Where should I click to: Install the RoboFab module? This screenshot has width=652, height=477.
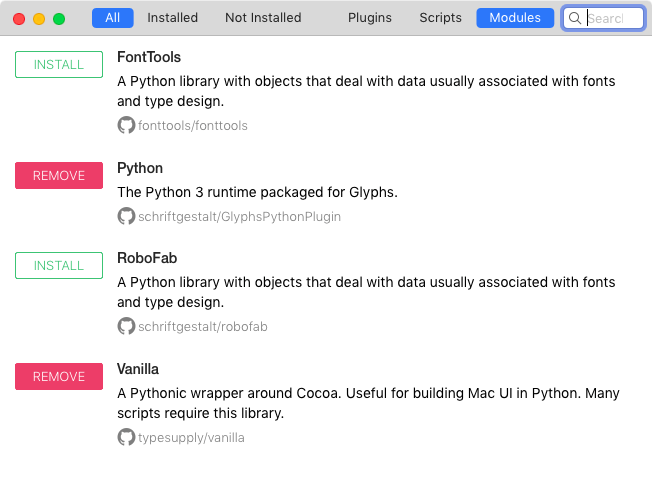click(x=59, y=265)
